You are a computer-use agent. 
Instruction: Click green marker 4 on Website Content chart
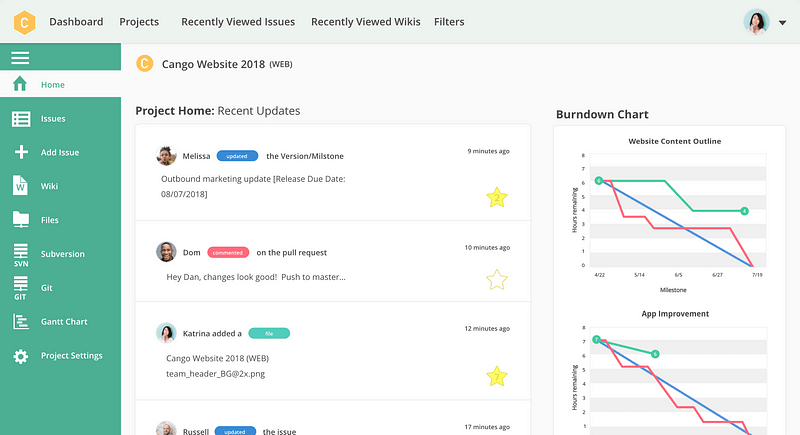(744, 211)
